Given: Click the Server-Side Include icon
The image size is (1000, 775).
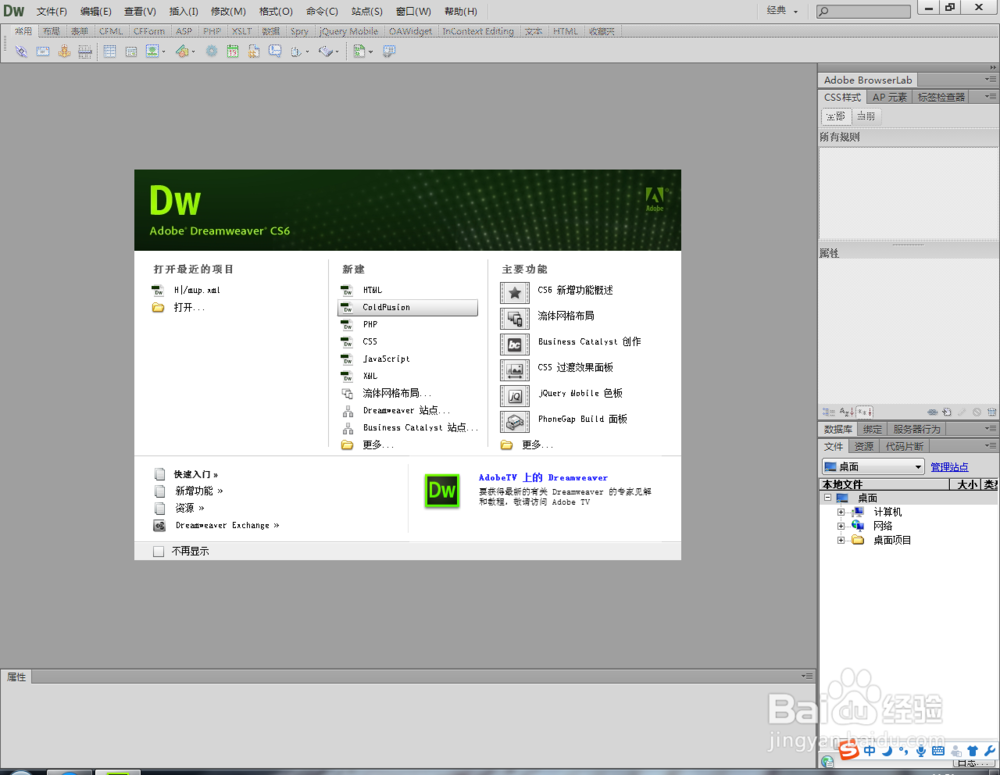Looking at the screenshot, I should click(x=254, y=52).
